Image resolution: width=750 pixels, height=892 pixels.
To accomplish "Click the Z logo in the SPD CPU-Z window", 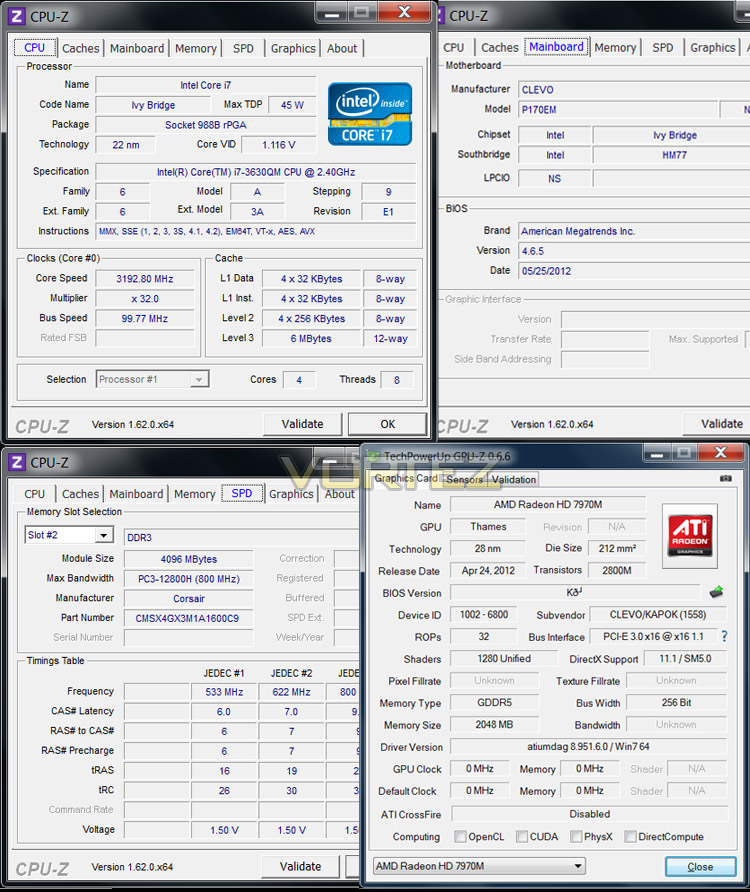I will [x=17, y=462].
